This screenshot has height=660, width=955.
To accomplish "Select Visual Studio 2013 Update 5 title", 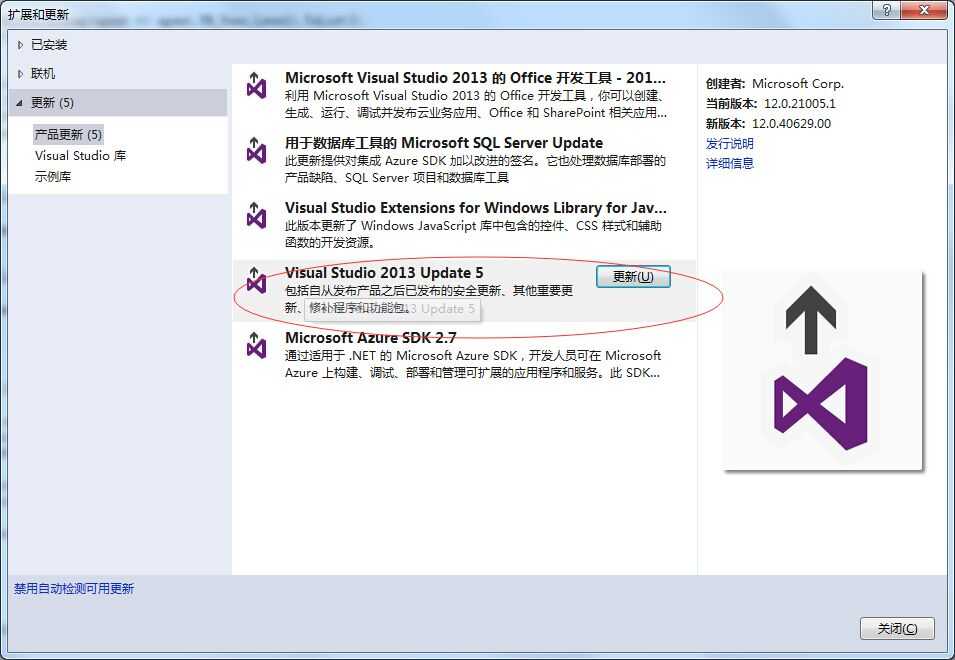I will (x=384, y=273).
